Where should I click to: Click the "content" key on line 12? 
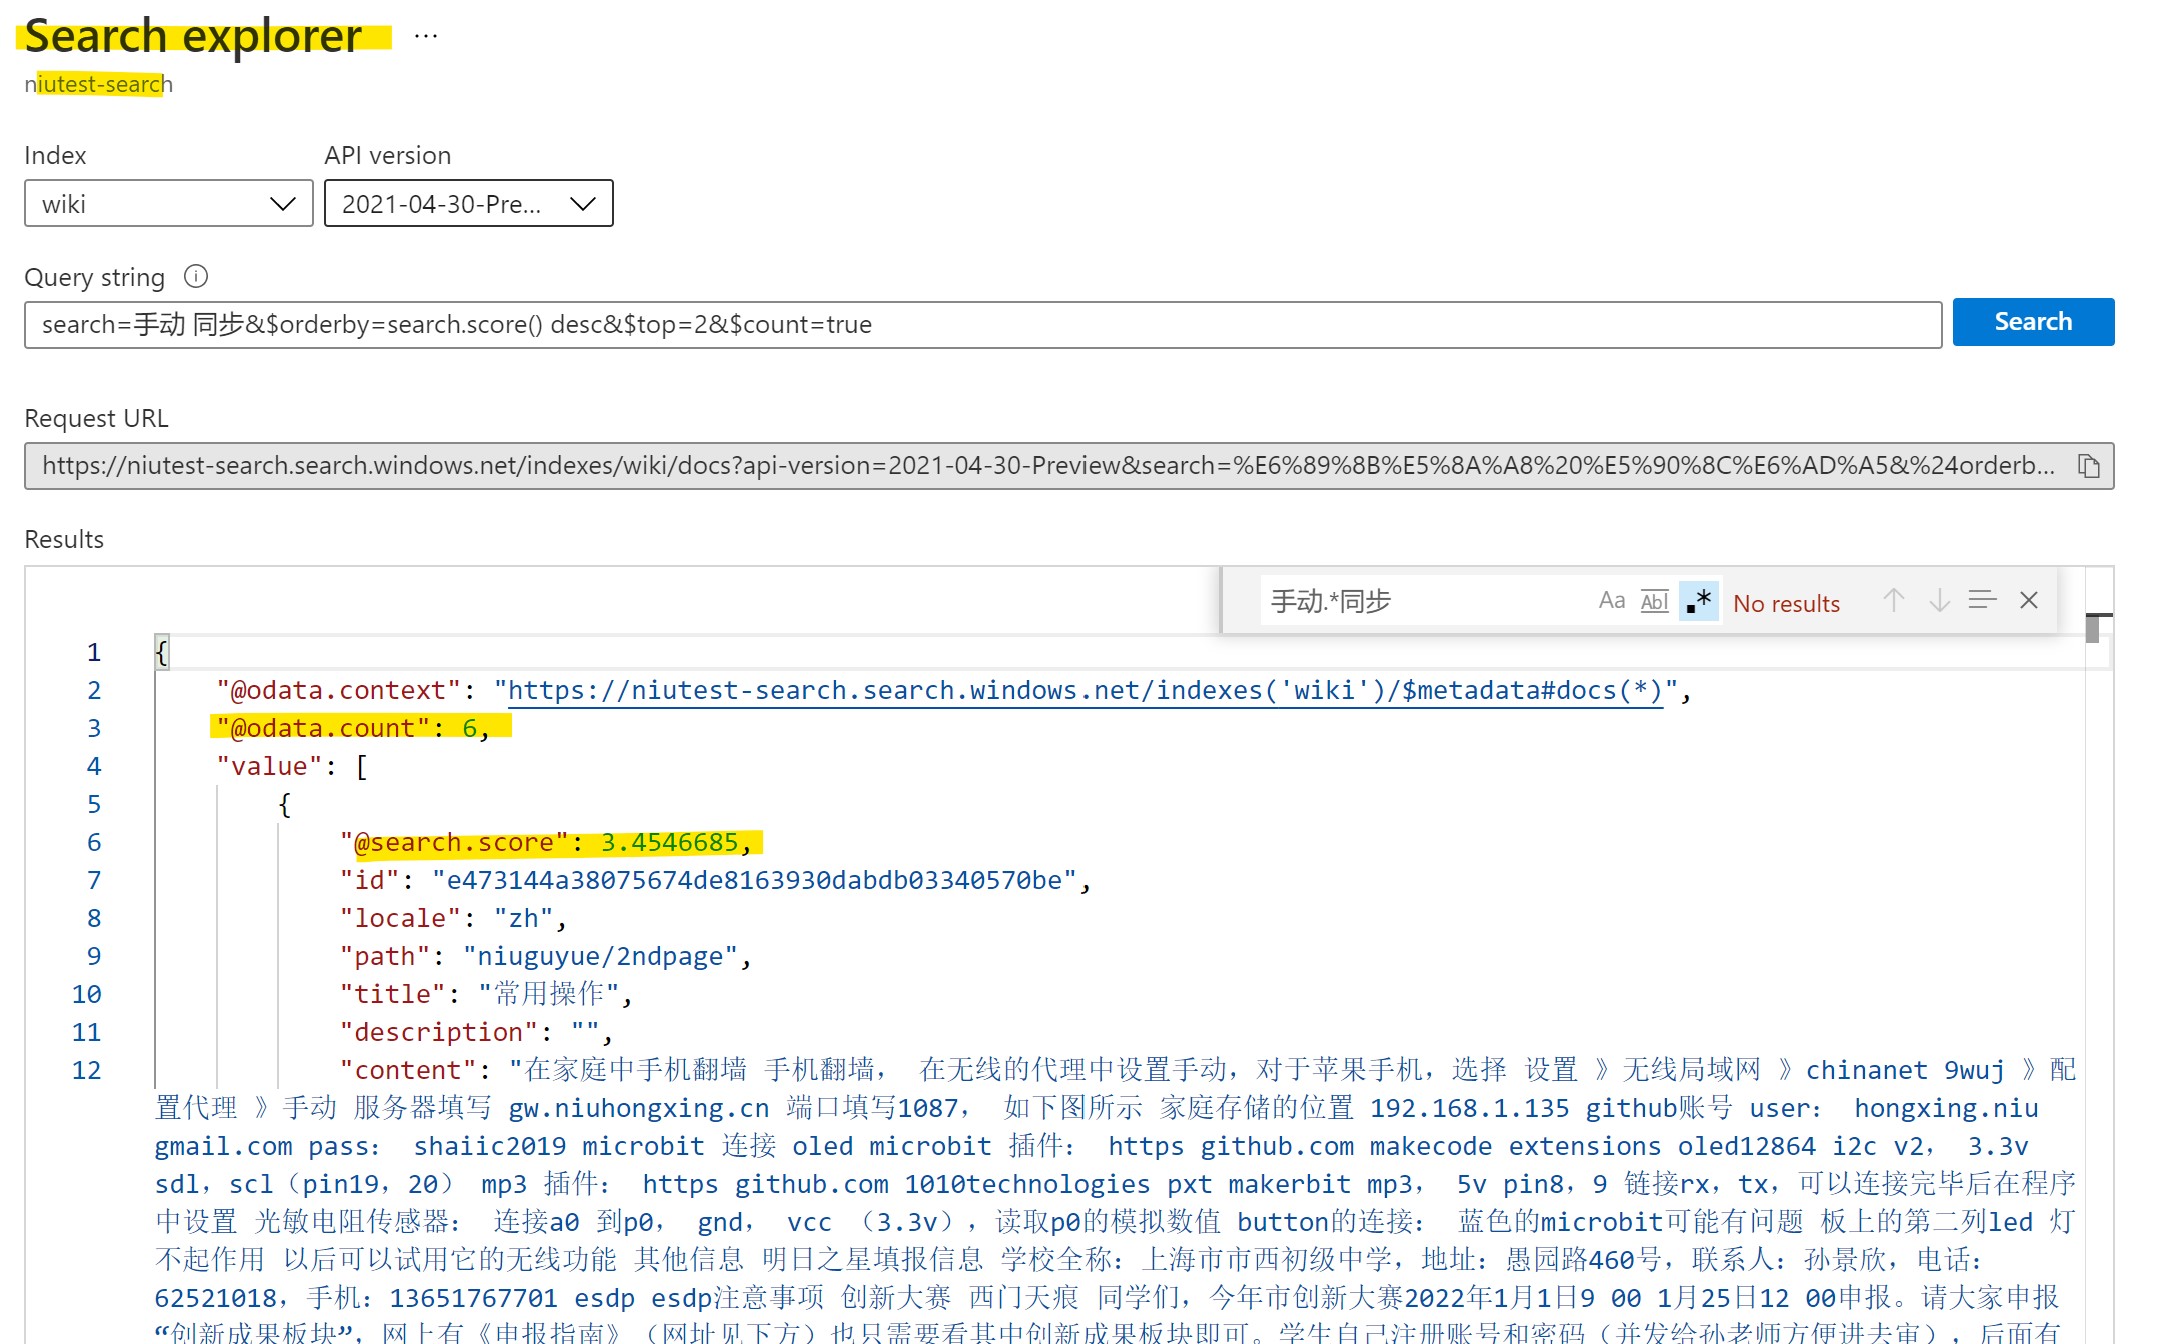coord(408,1070)
